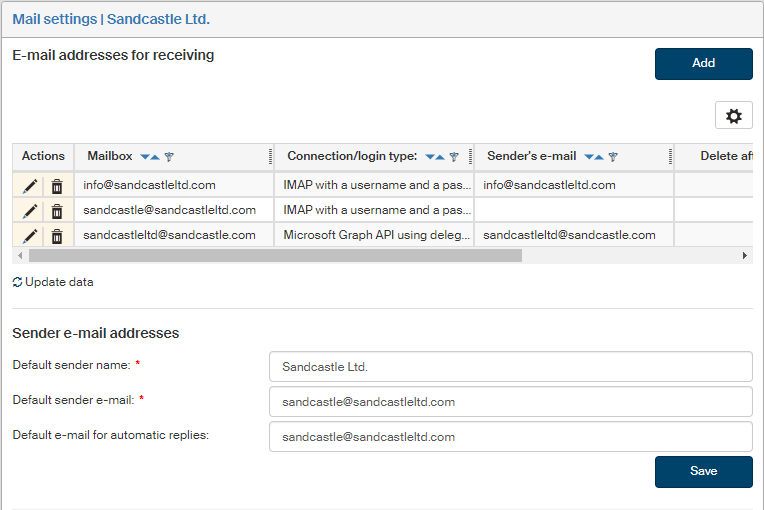Delete the sandcastleltd@sandcastle.com mailbox row
Image resolution: width=764 pixels, height=510 pixels.
(57, 236)
